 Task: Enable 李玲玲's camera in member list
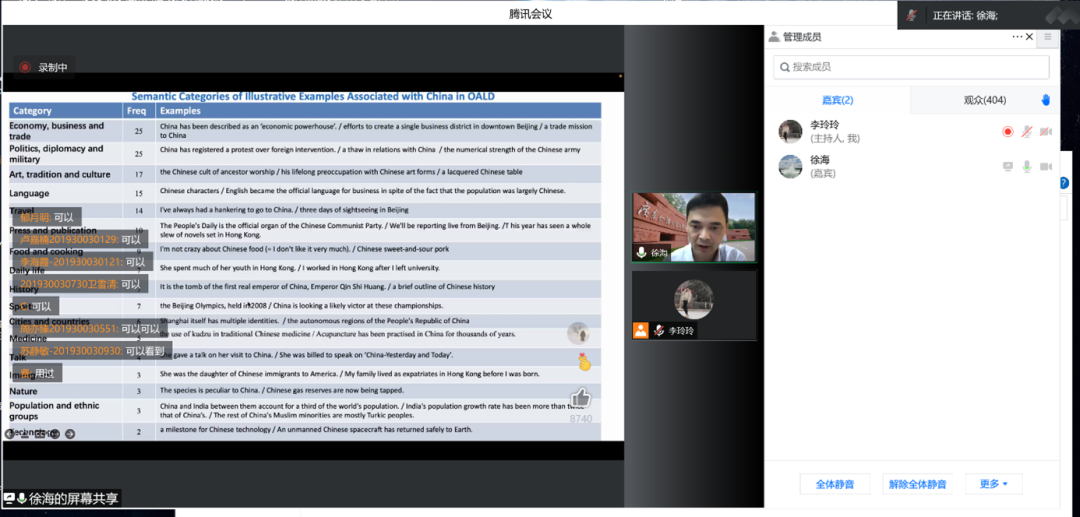[x=1045, y=132]
